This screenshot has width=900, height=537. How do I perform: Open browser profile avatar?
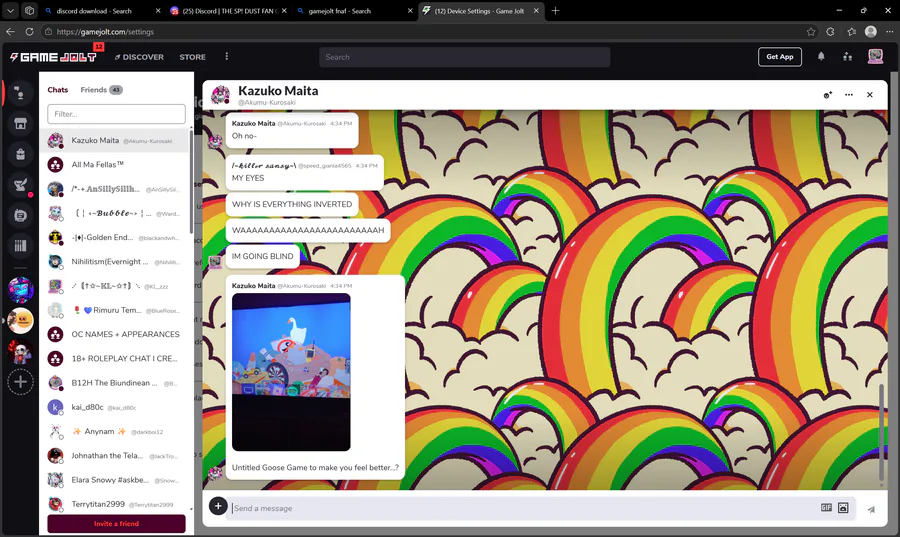click(x=871, y=32)
